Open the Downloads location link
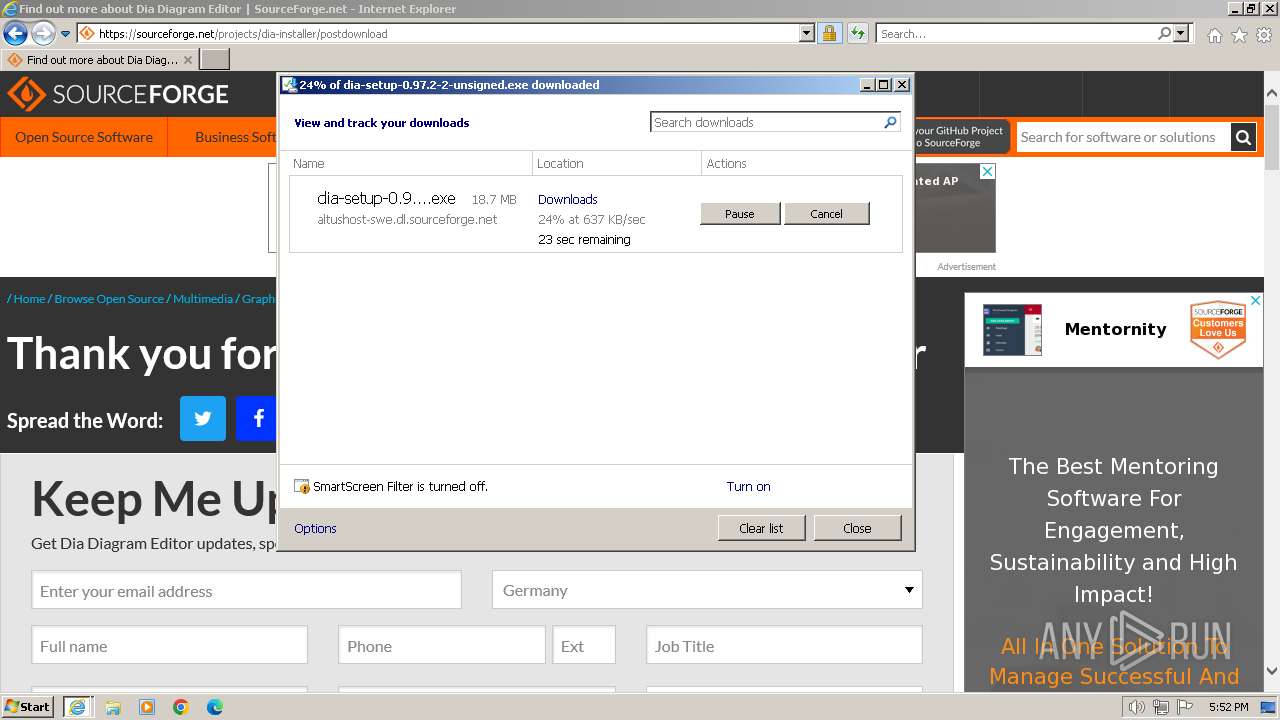The width and height of the screenshot is (1280, 720). [567, 199]
